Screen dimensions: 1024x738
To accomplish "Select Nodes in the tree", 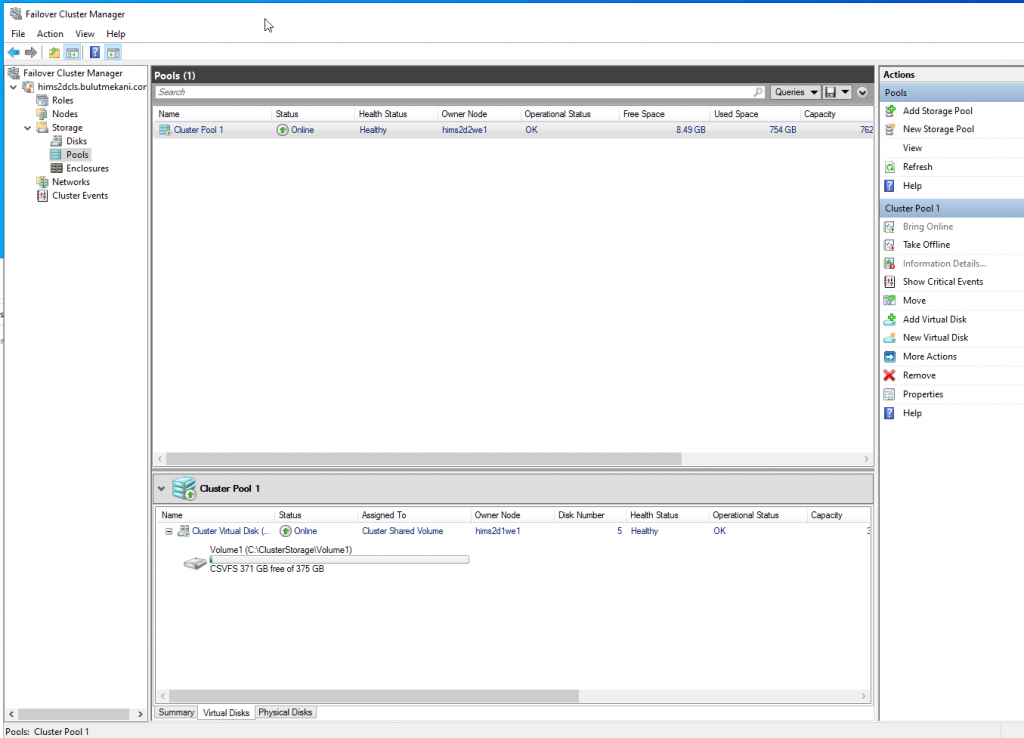I will (65, 114).
